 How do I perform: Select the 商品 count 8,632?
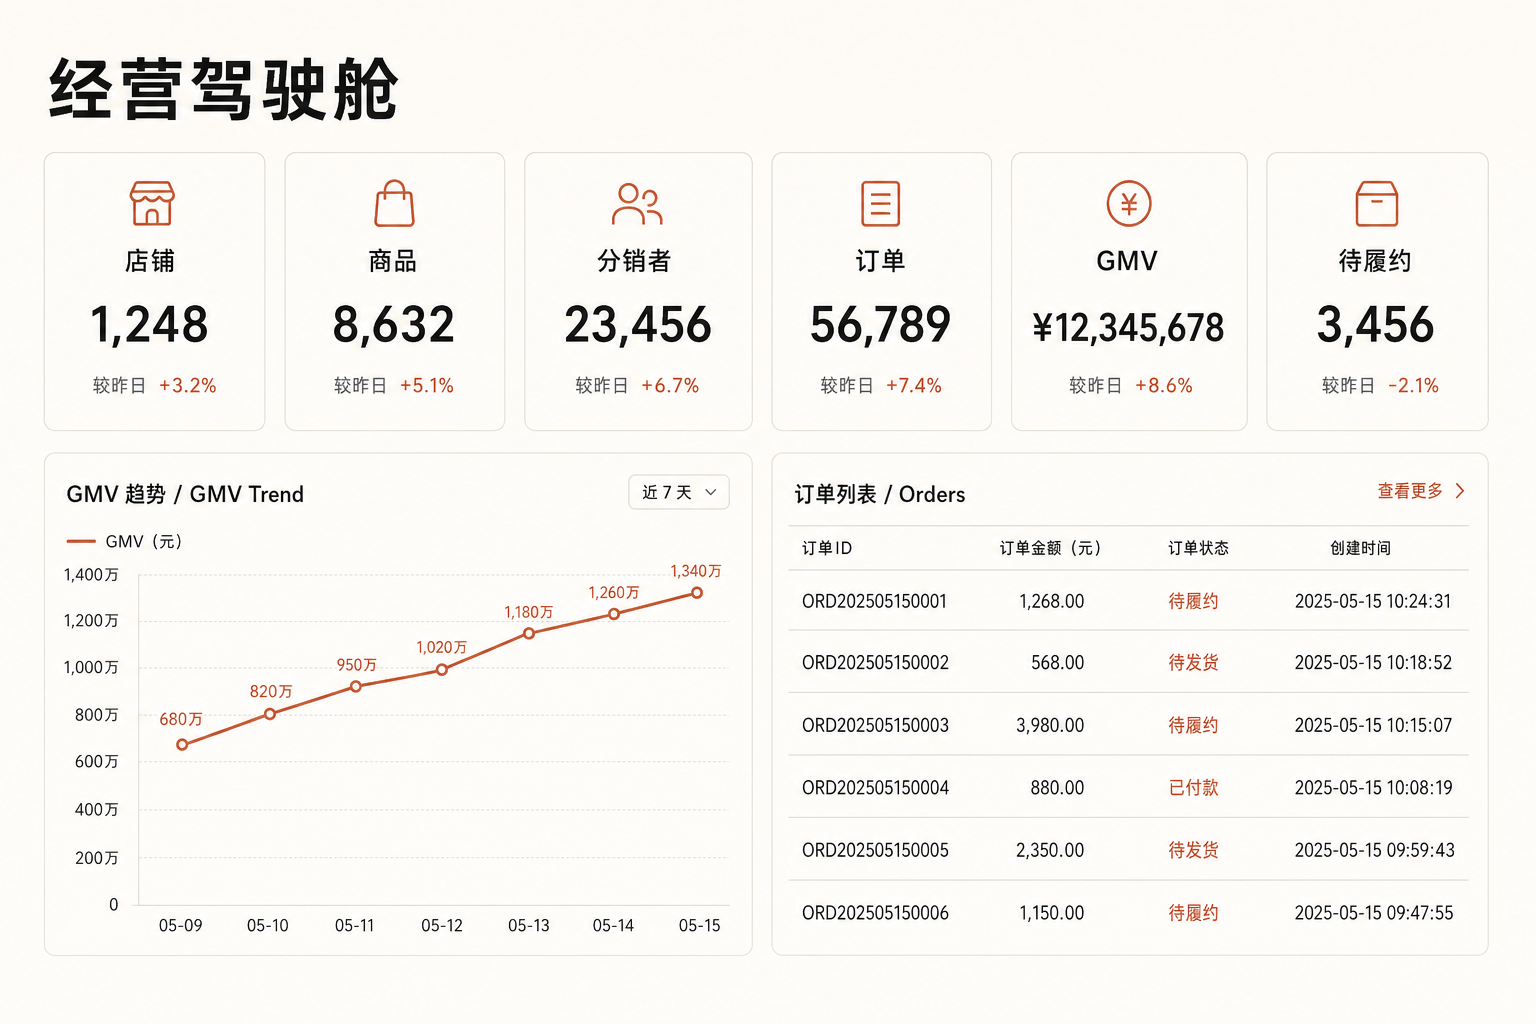pos(394,325)
